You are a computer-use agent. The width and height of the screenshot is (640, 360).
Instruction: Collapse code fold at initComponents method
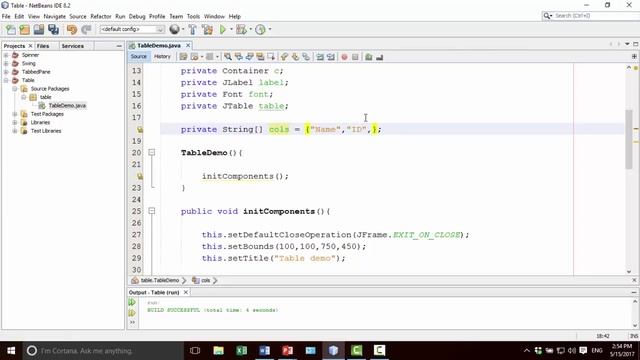[151, 211]
